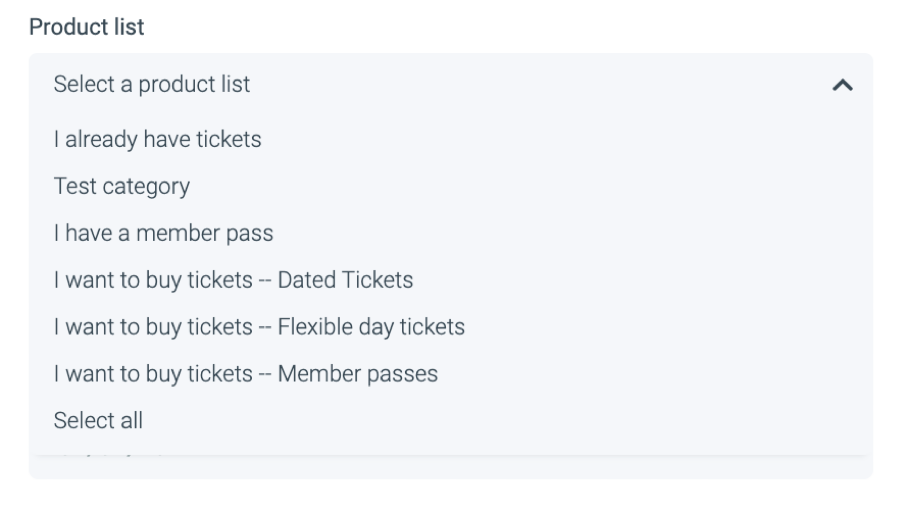Select the entry ending in 'Flexible day tickets'

(x=259, y=327)
